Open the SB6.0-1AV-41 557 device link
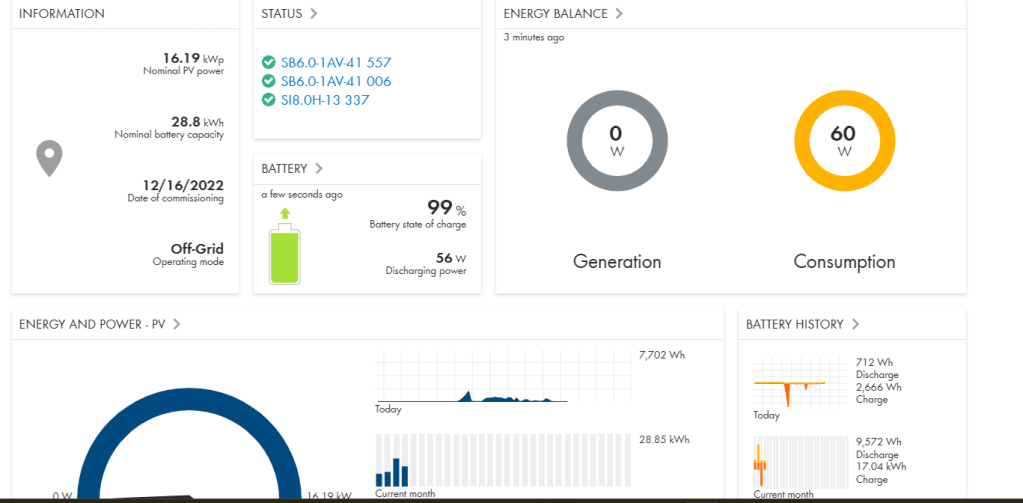Viewport: 1023px width, 503px height. pyautogui.click(x=335, y=62)
